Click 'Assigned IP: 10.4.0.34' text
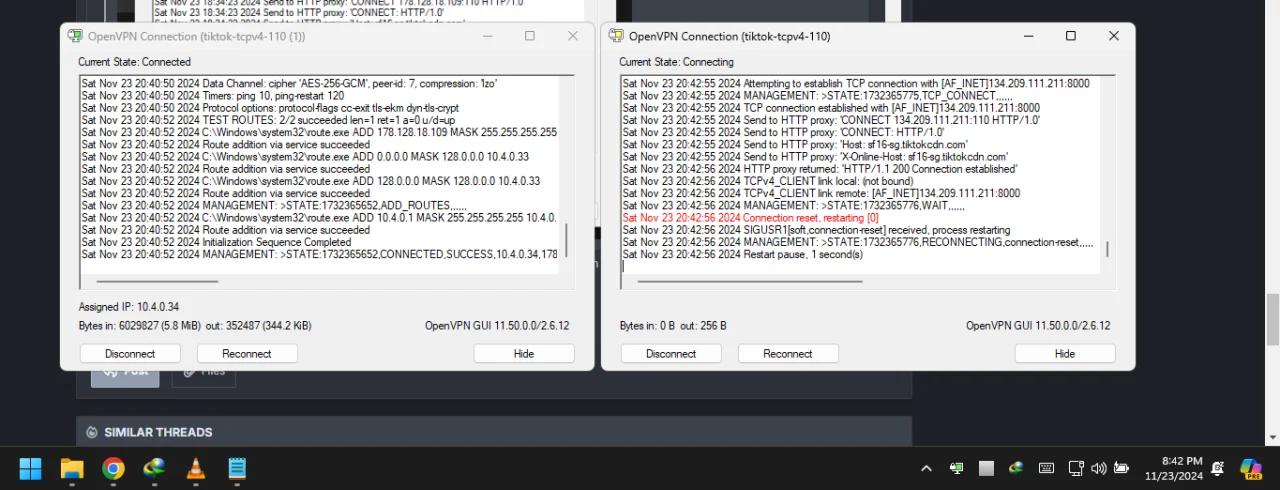Screen dimensions: 1280x490 pos(129,307)
